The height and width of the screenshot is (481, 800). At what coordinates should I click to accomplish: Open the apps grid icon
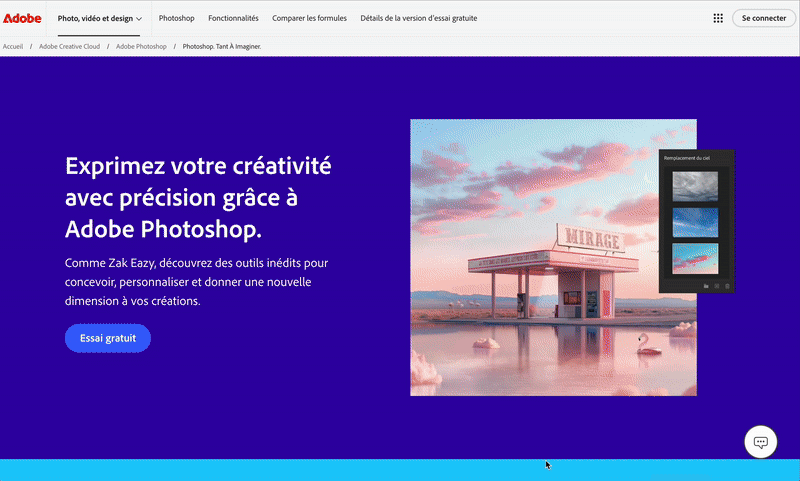(718, 18)
